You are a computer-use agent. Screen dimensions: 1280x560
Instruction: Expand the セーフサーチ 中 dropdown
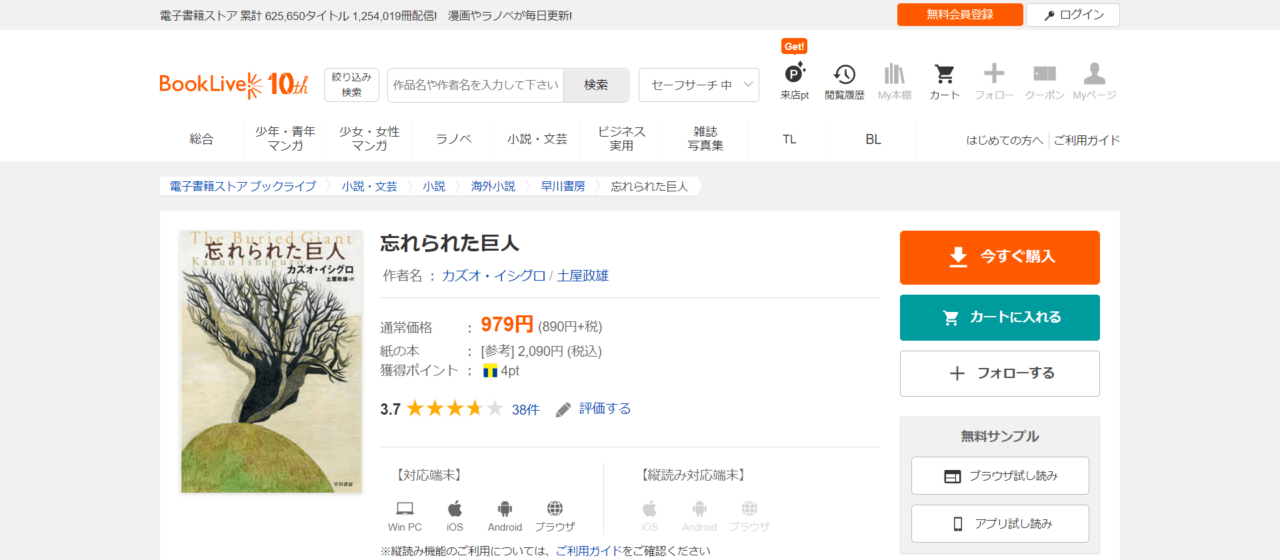699,85
